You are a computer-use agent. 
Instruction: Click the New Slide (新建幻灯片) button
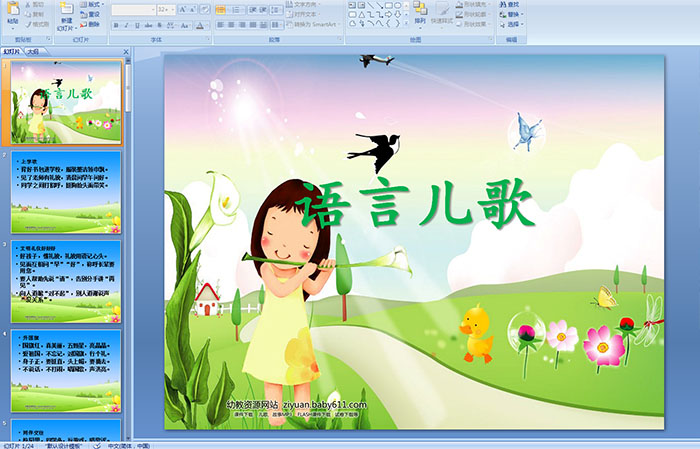click(67, 17)
